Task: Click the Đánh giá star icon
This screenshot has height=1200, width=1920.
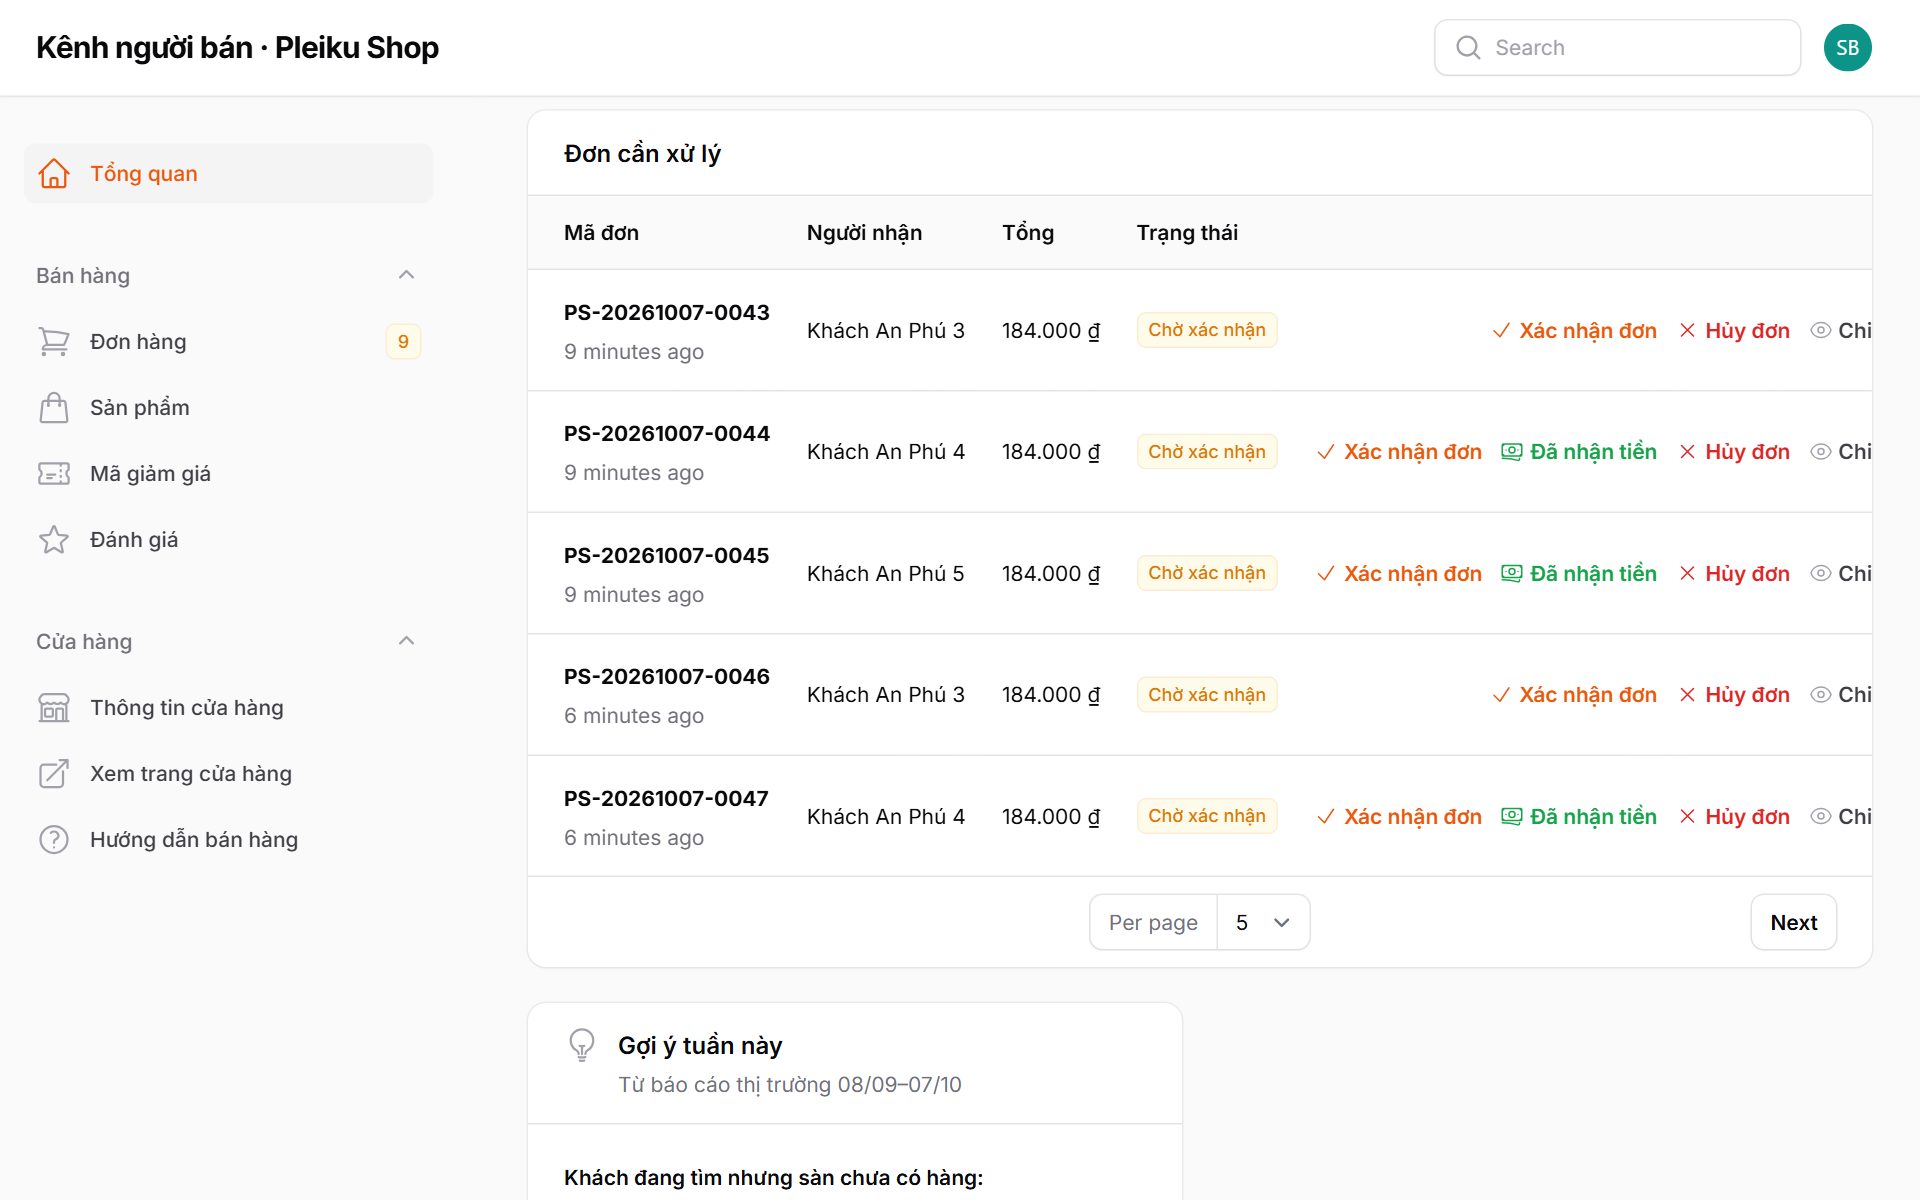Action: 54,539
